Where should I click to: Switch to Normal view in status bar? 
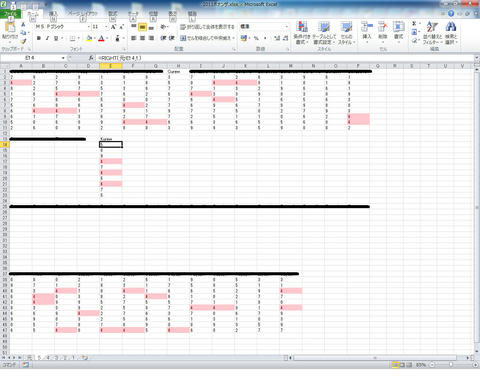click(x=395, y=365)
